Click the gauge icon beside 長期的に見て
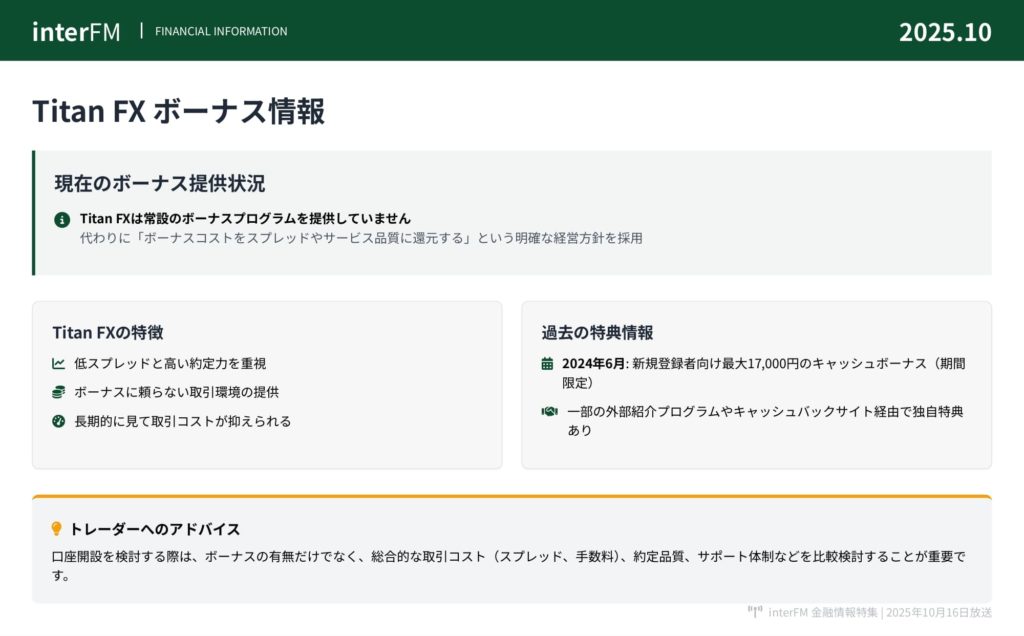The image size is (1024, 636). coord(59,421)
